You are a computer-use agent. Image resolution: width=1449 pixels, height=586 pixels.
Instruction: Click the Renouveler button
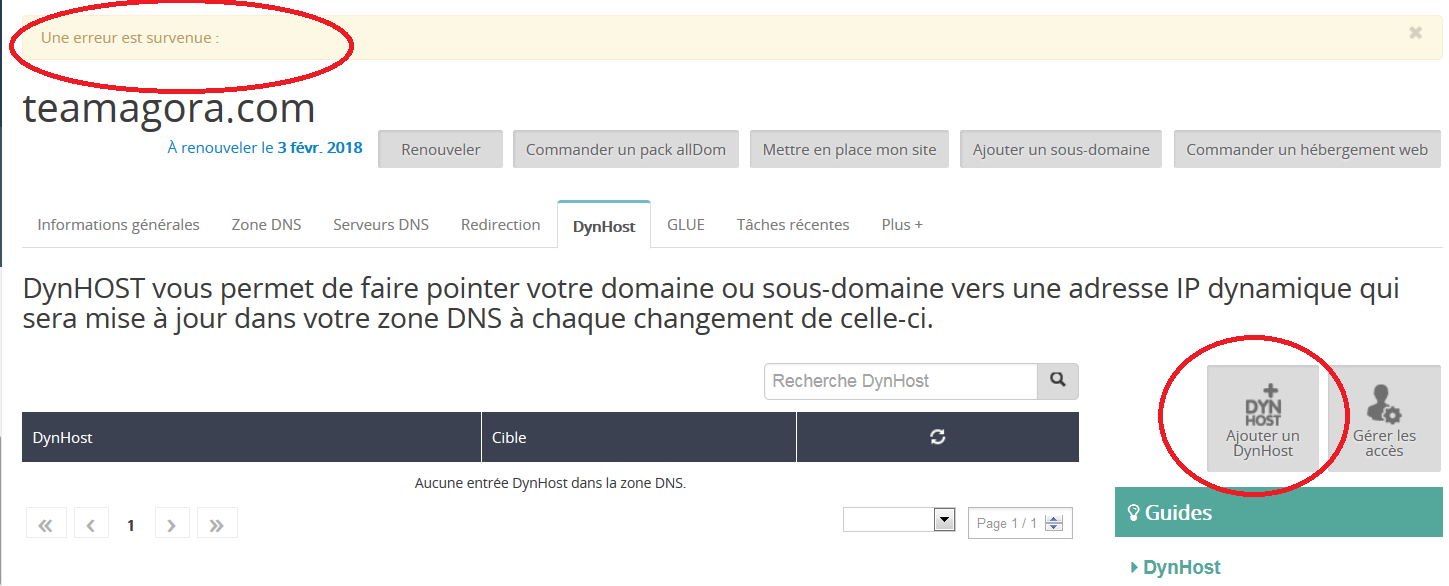(441, 149)
